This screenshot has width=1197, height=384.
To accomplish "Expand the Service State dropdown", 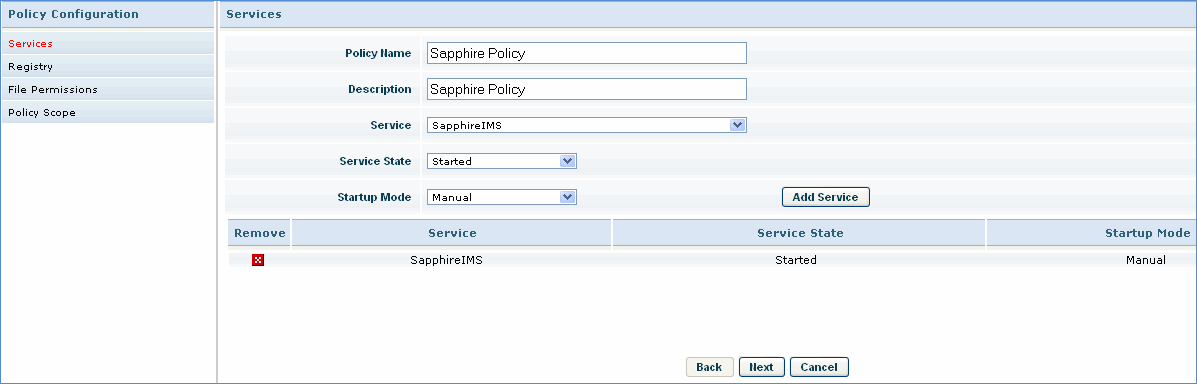I will coord(502,161).
